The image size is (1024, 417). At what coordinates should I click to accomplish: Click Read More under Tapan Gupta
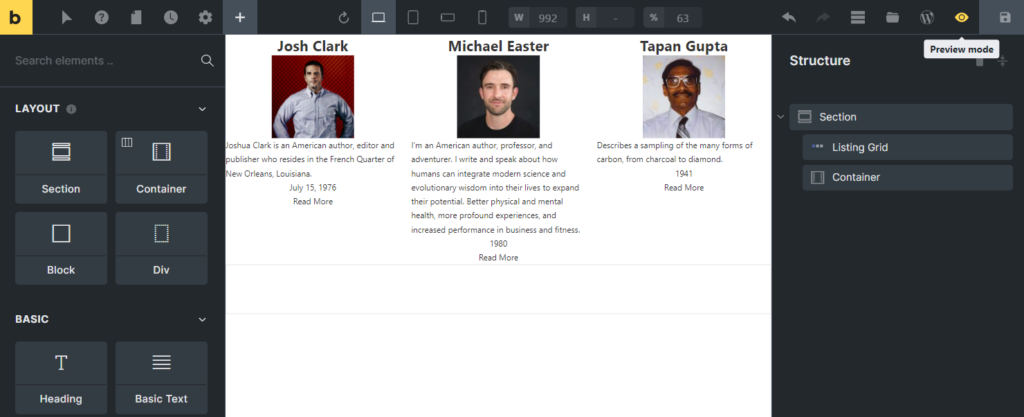point(684,187)
